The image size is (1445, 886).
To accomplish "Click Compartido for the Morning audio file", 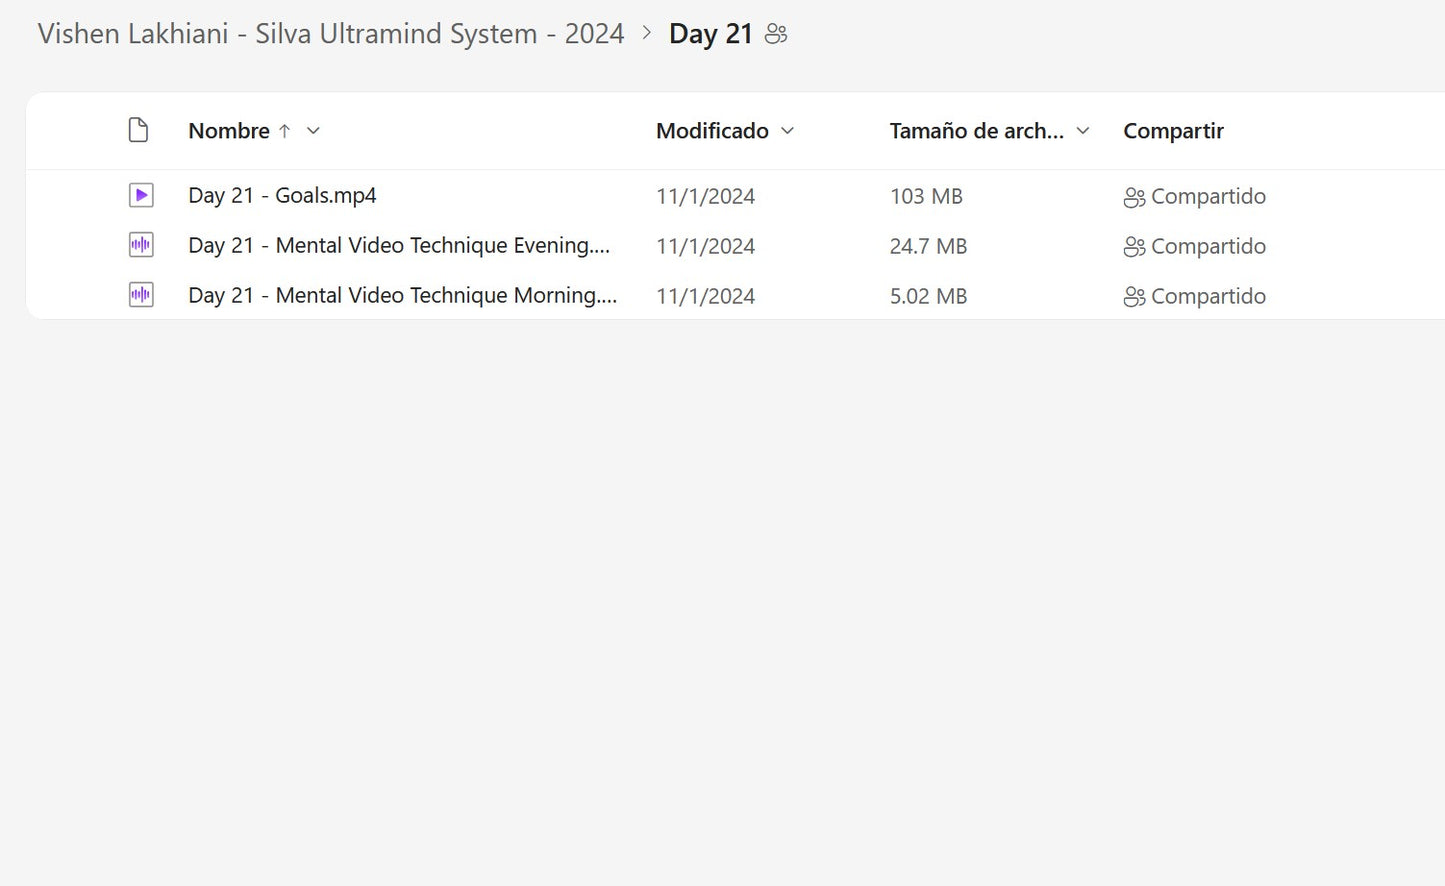I will [x=1207, y=296].
